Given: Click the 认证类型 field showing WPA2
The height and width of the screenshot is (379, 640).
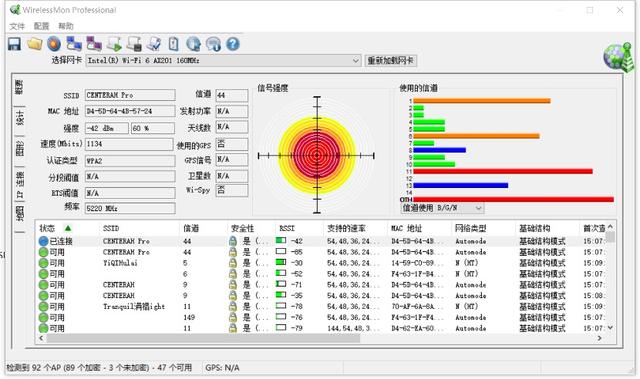Looking at the screenshot, I should (x=130, y=161).
